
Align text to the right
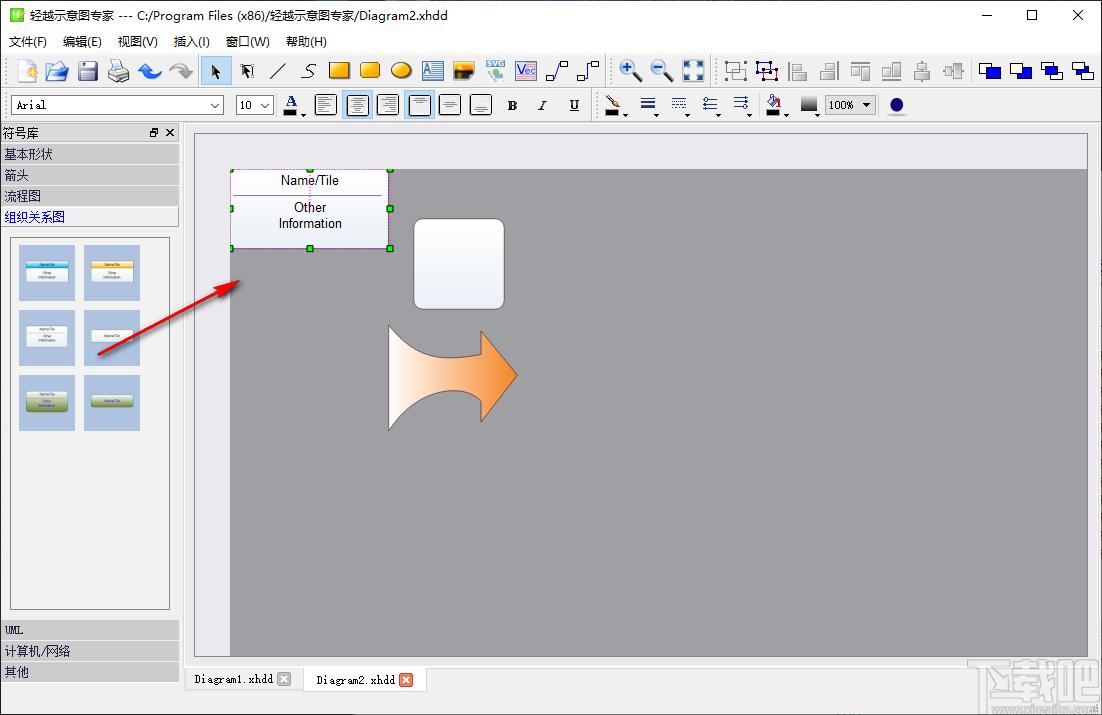pos(388,105)
